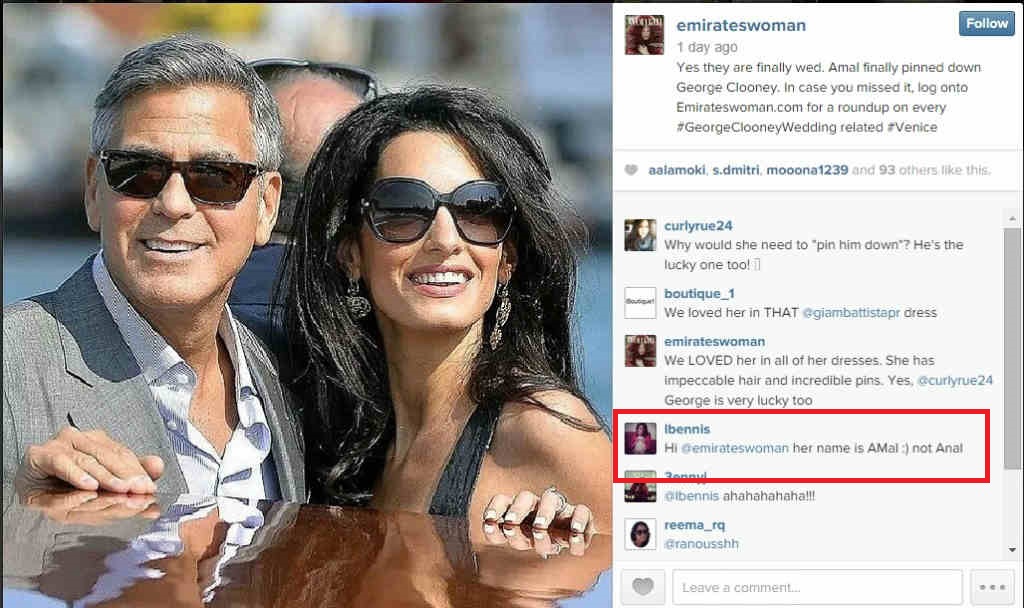Image resolution: width=1024 pixels, height=608 pixels.
Task: Open the emirateswoman username in post header
Action: coord(741,25)
